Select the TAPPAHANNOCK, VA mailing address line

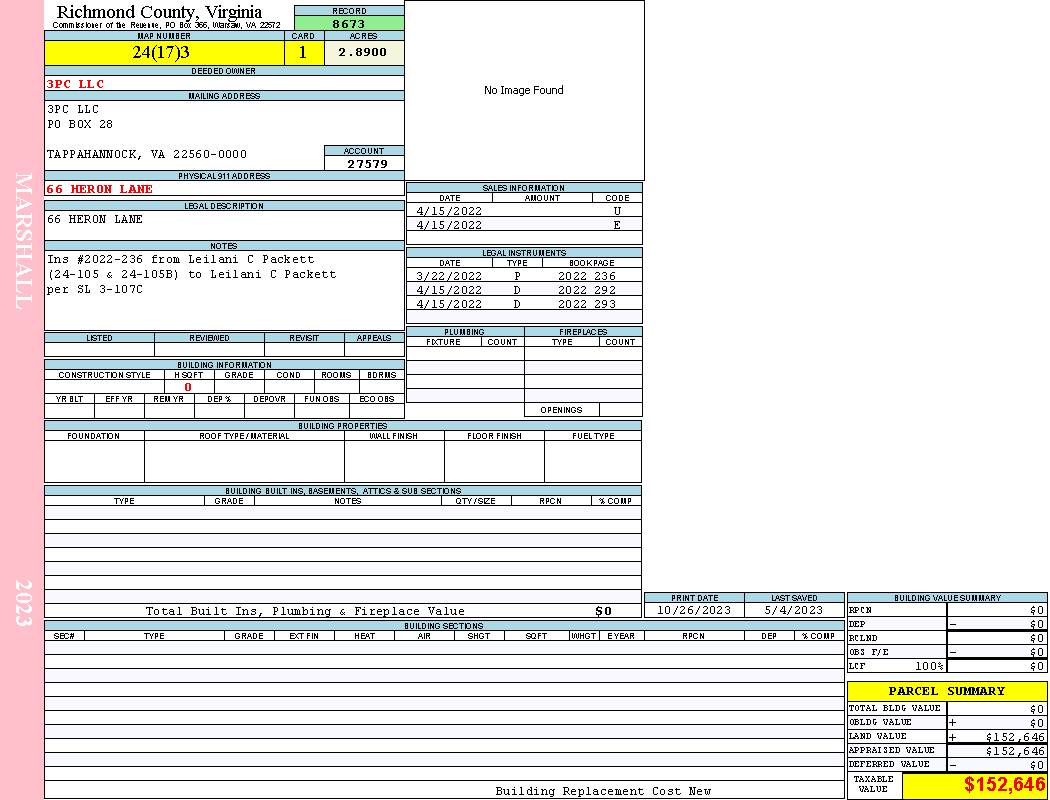(x=147, y=154)
